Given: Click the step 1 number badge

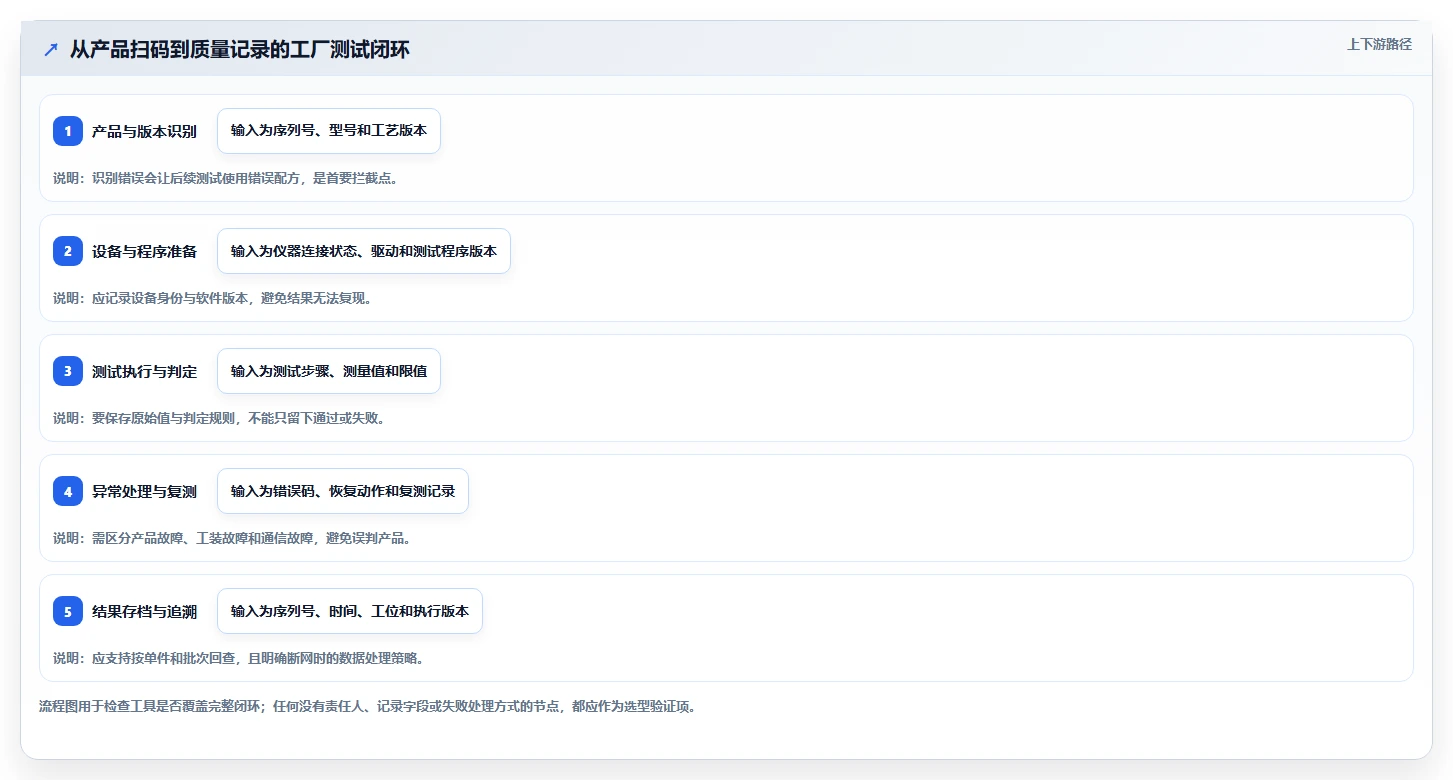Looking at the screenshot, I should [68, 131].
